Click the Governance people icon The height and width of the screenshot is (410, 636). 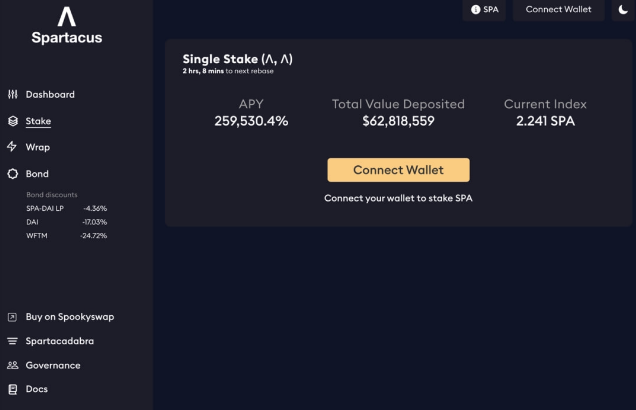click(13, 365)
